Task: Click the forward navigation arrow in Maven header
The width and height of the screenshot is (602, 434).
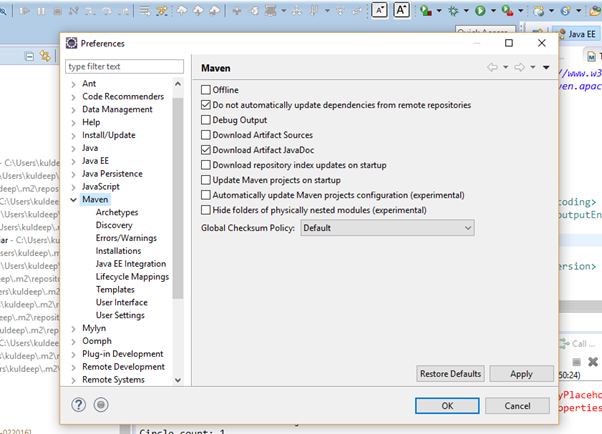Action: pyautogui.click(x=519, y=68)
